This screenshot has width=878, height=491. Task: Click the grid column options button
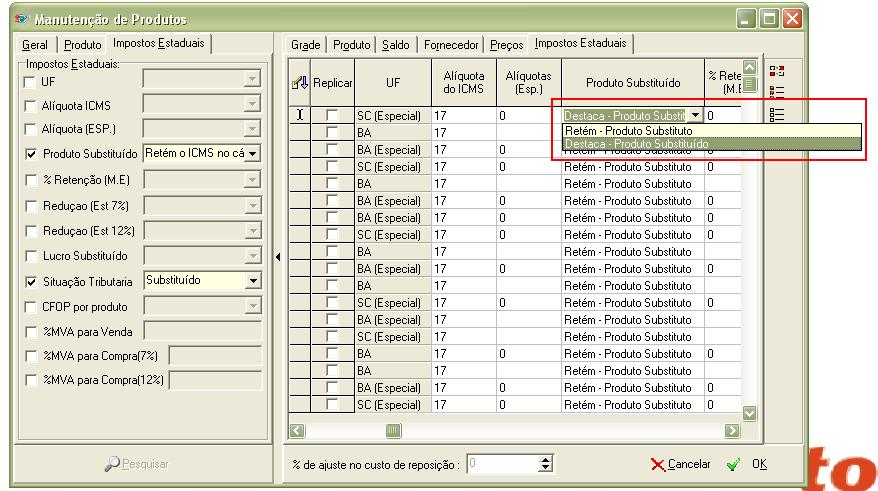(749, 85)
